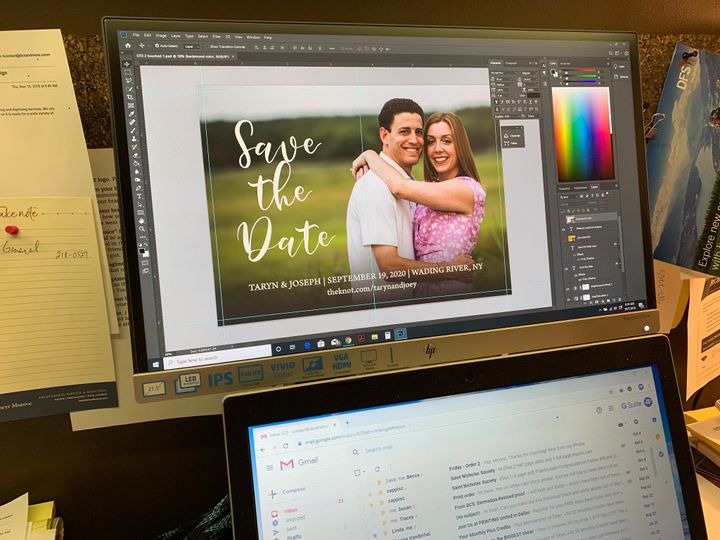Select the Hand tool
The height and width of the screenshot is (540, 720).
141,220
